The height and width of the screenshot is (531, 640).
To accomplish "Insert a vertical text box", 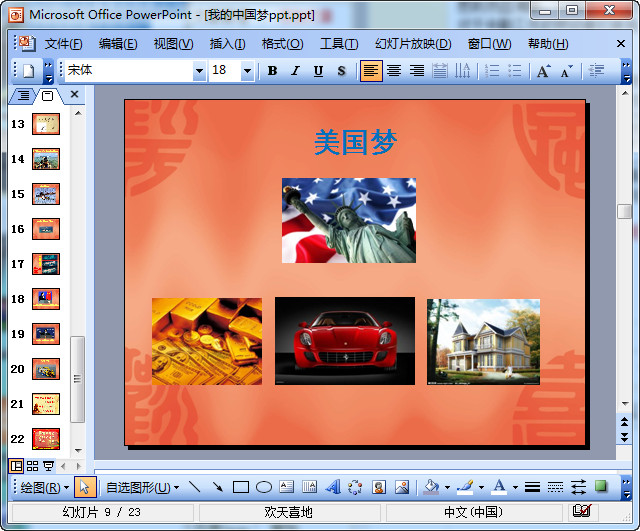I will 309,487.
